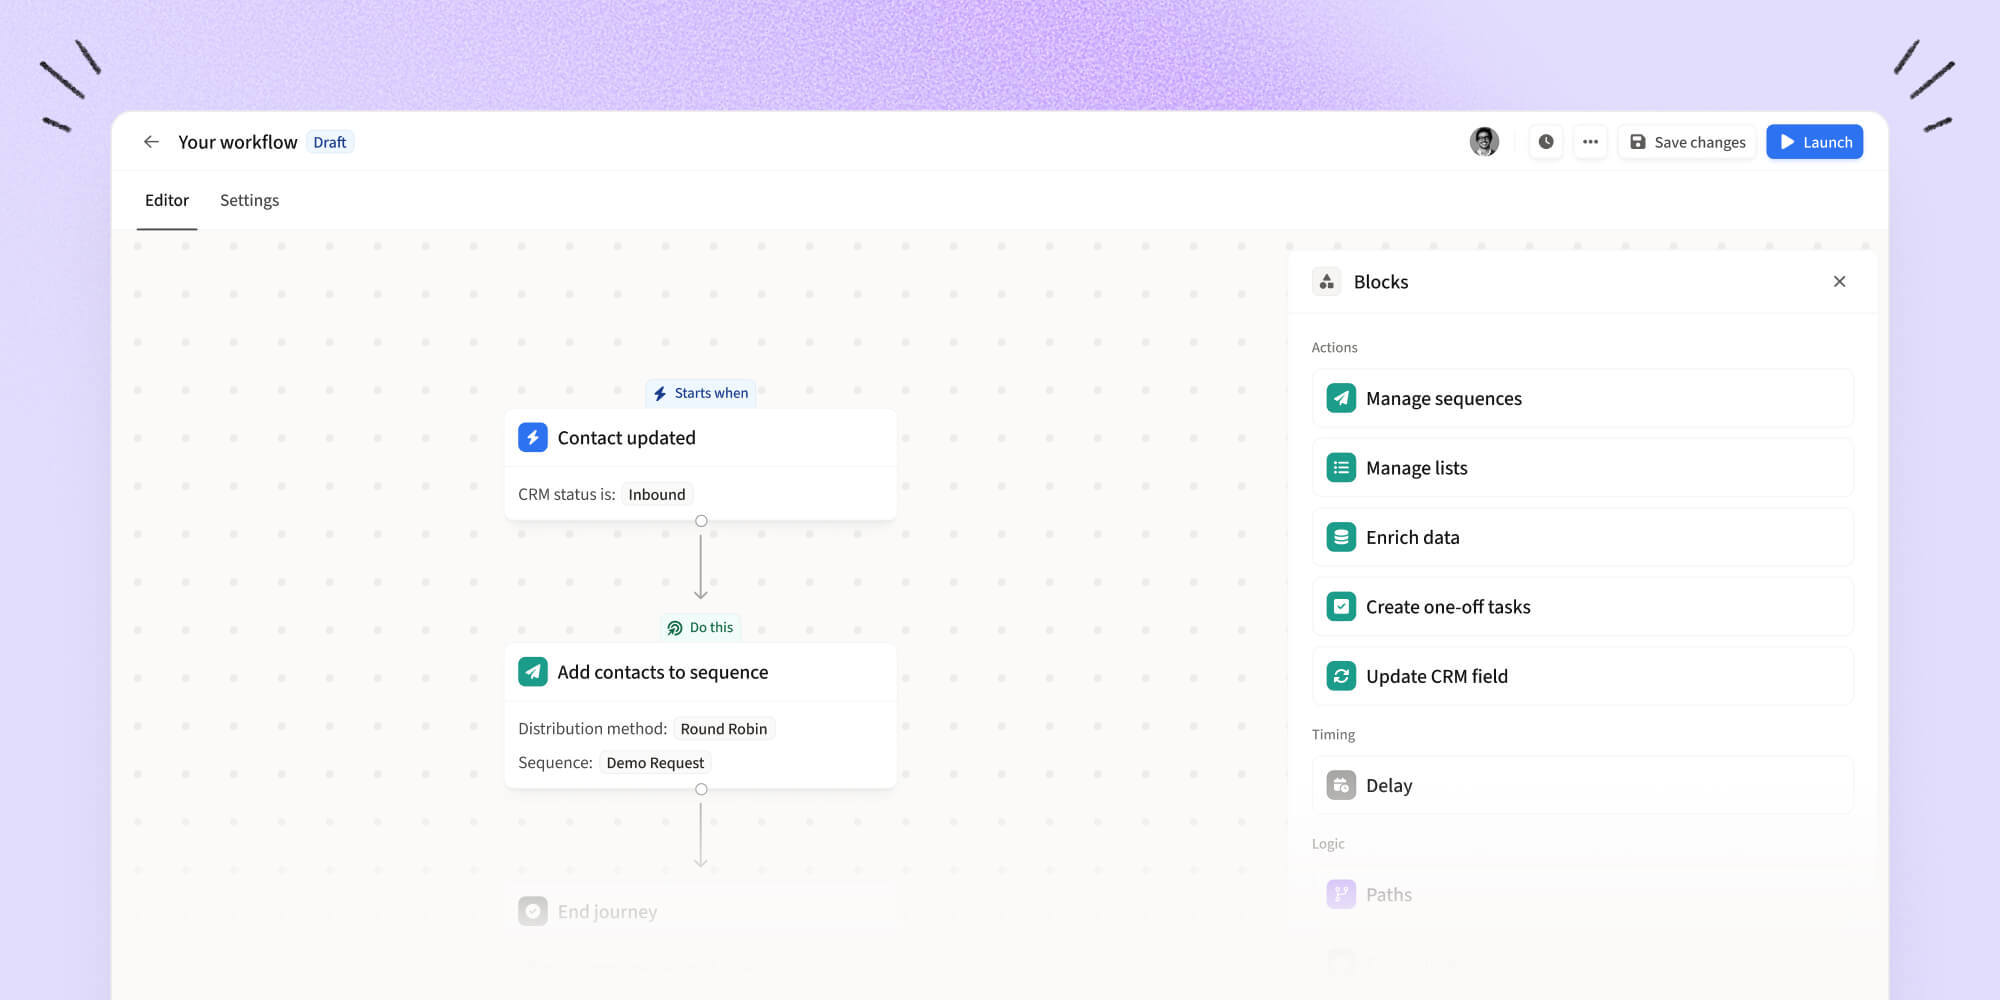2000x1000 pixels.
Task: Click the ellipsis more-options icon
Action: 1590,141
